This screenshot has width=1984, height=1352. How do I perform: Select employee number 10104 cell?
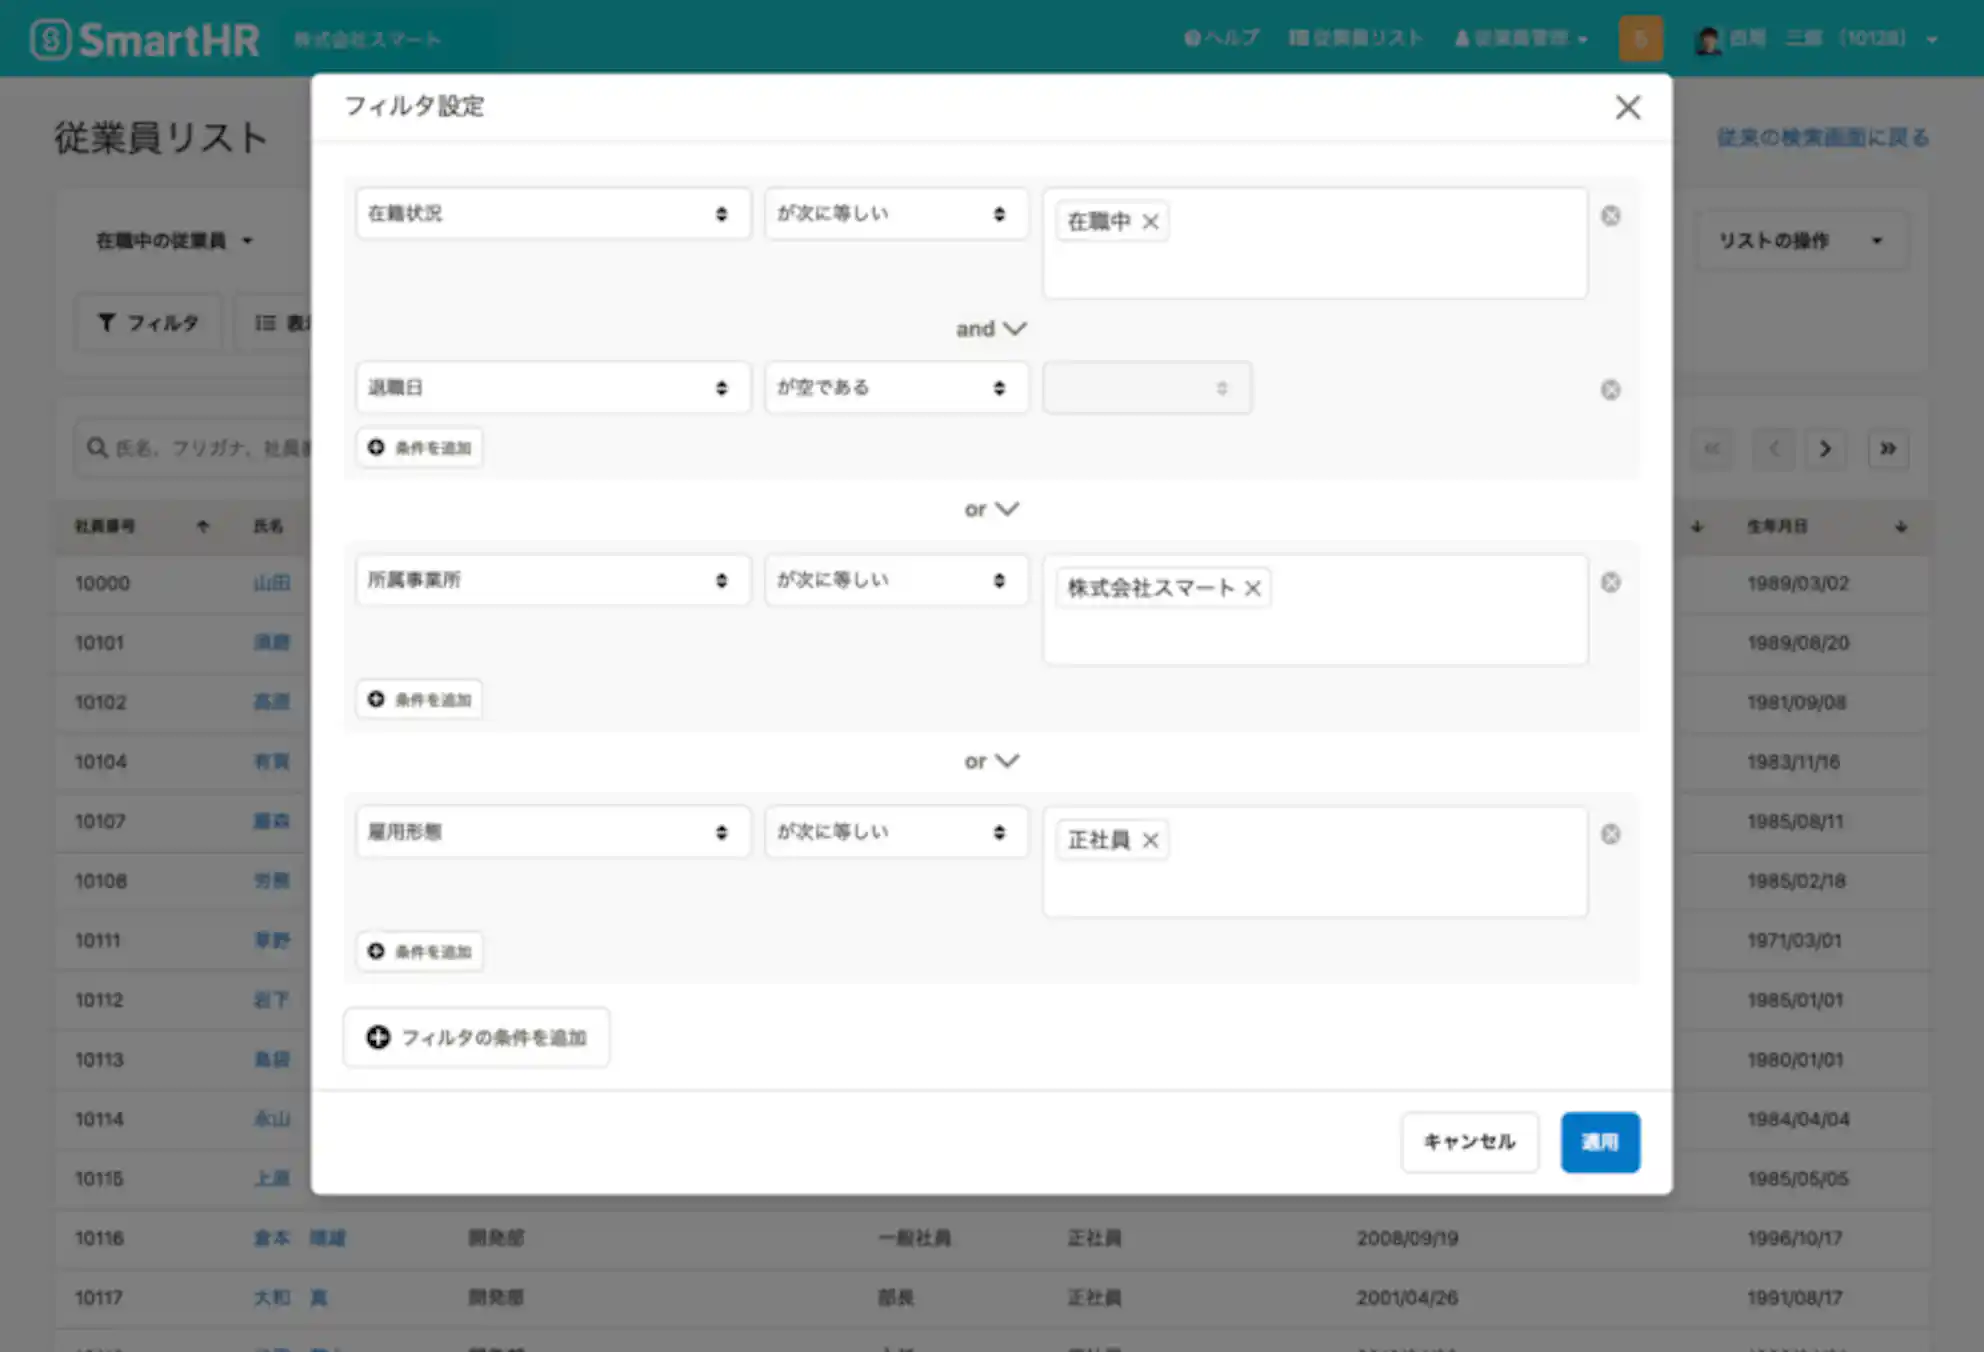(101, 762)
